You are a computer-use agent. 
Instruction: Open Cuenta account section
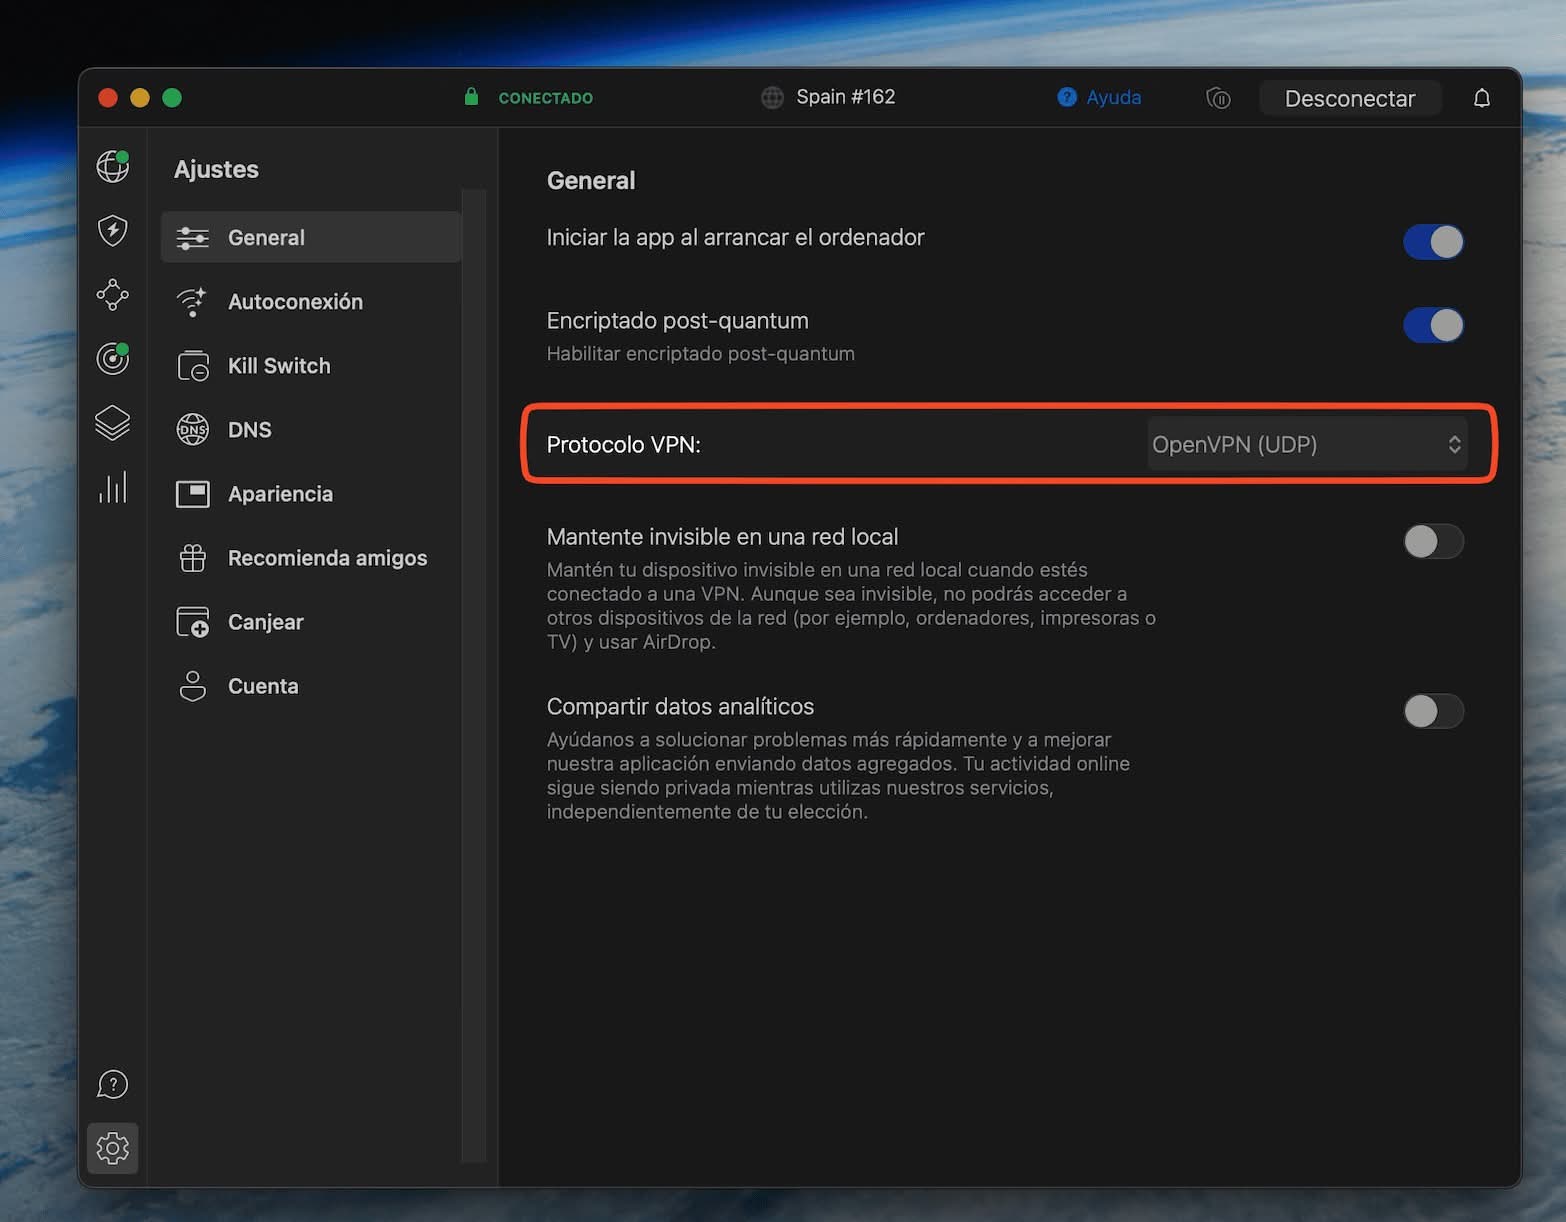tap(311, 686)
